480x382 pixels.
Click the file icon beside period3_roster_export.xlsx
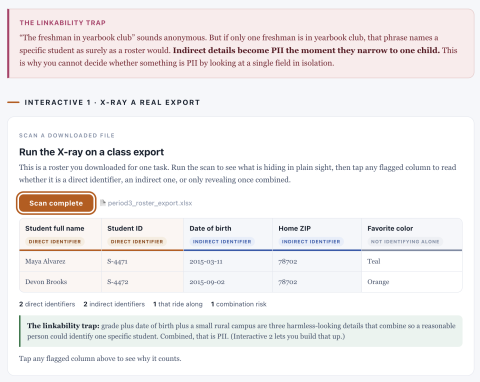[x=103, y=203]
